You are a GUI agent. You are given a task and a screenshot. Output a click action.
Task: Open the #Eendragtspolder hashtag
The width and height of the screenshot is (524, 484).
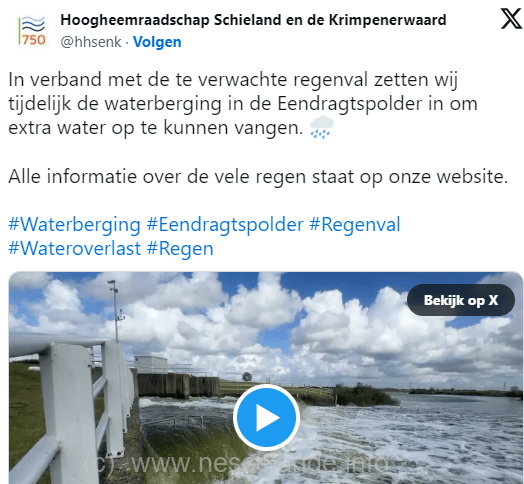225,224
